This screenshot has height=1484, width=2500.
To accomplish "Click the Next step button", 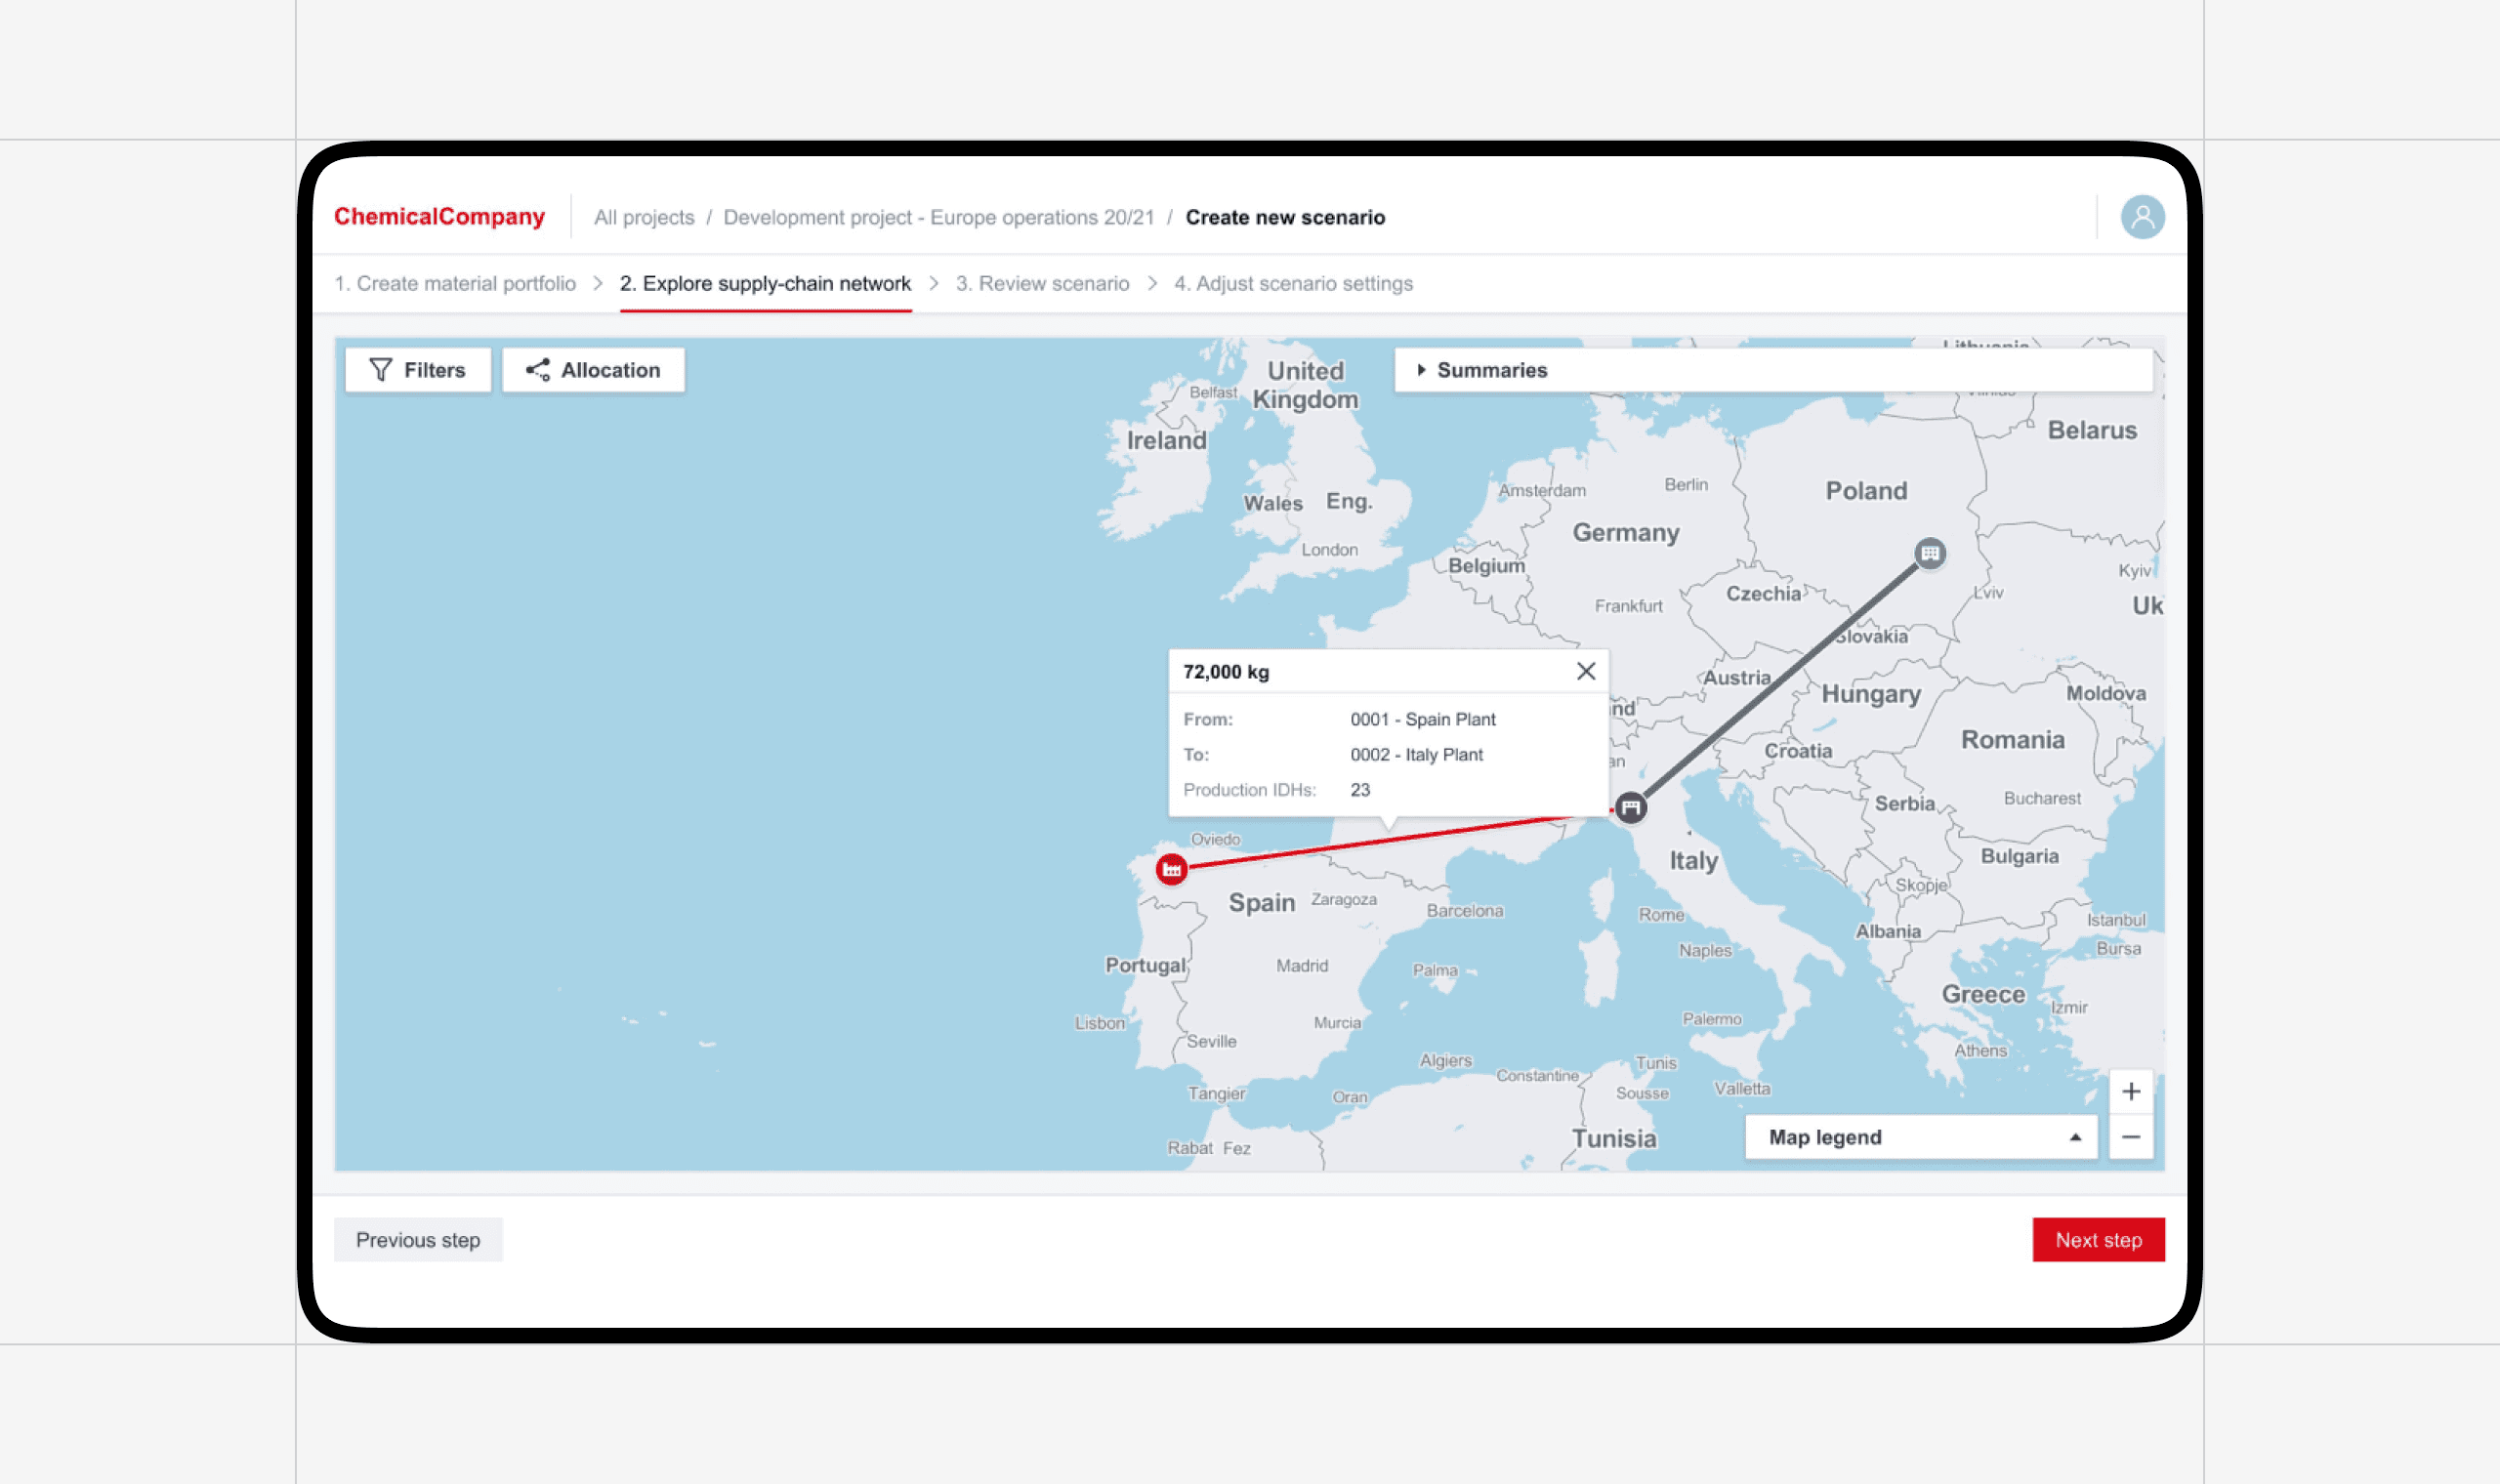I will tap(2097, 1240).
